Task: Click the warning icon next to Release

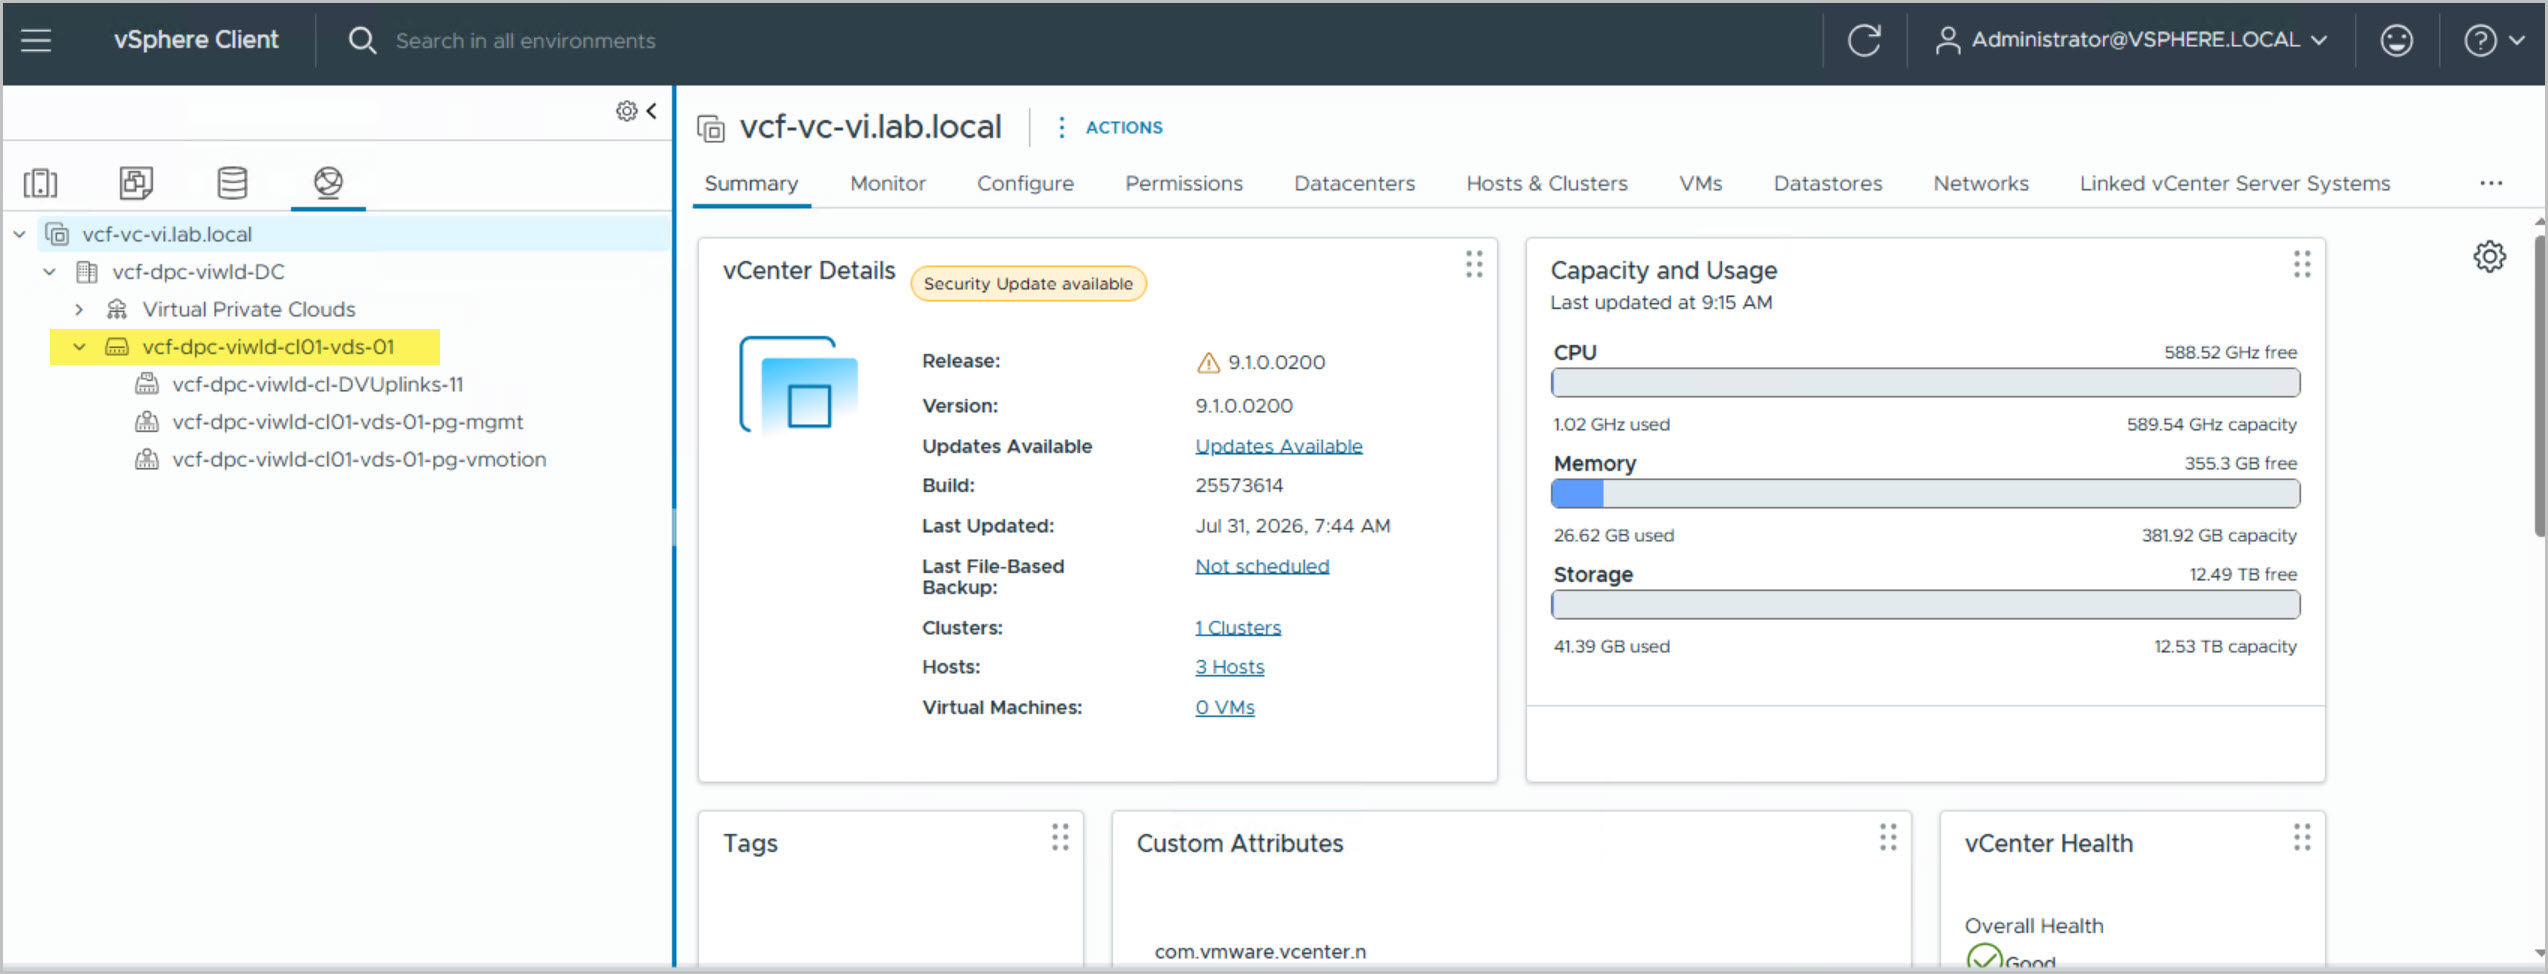Action: click(x=1208, y=363)
